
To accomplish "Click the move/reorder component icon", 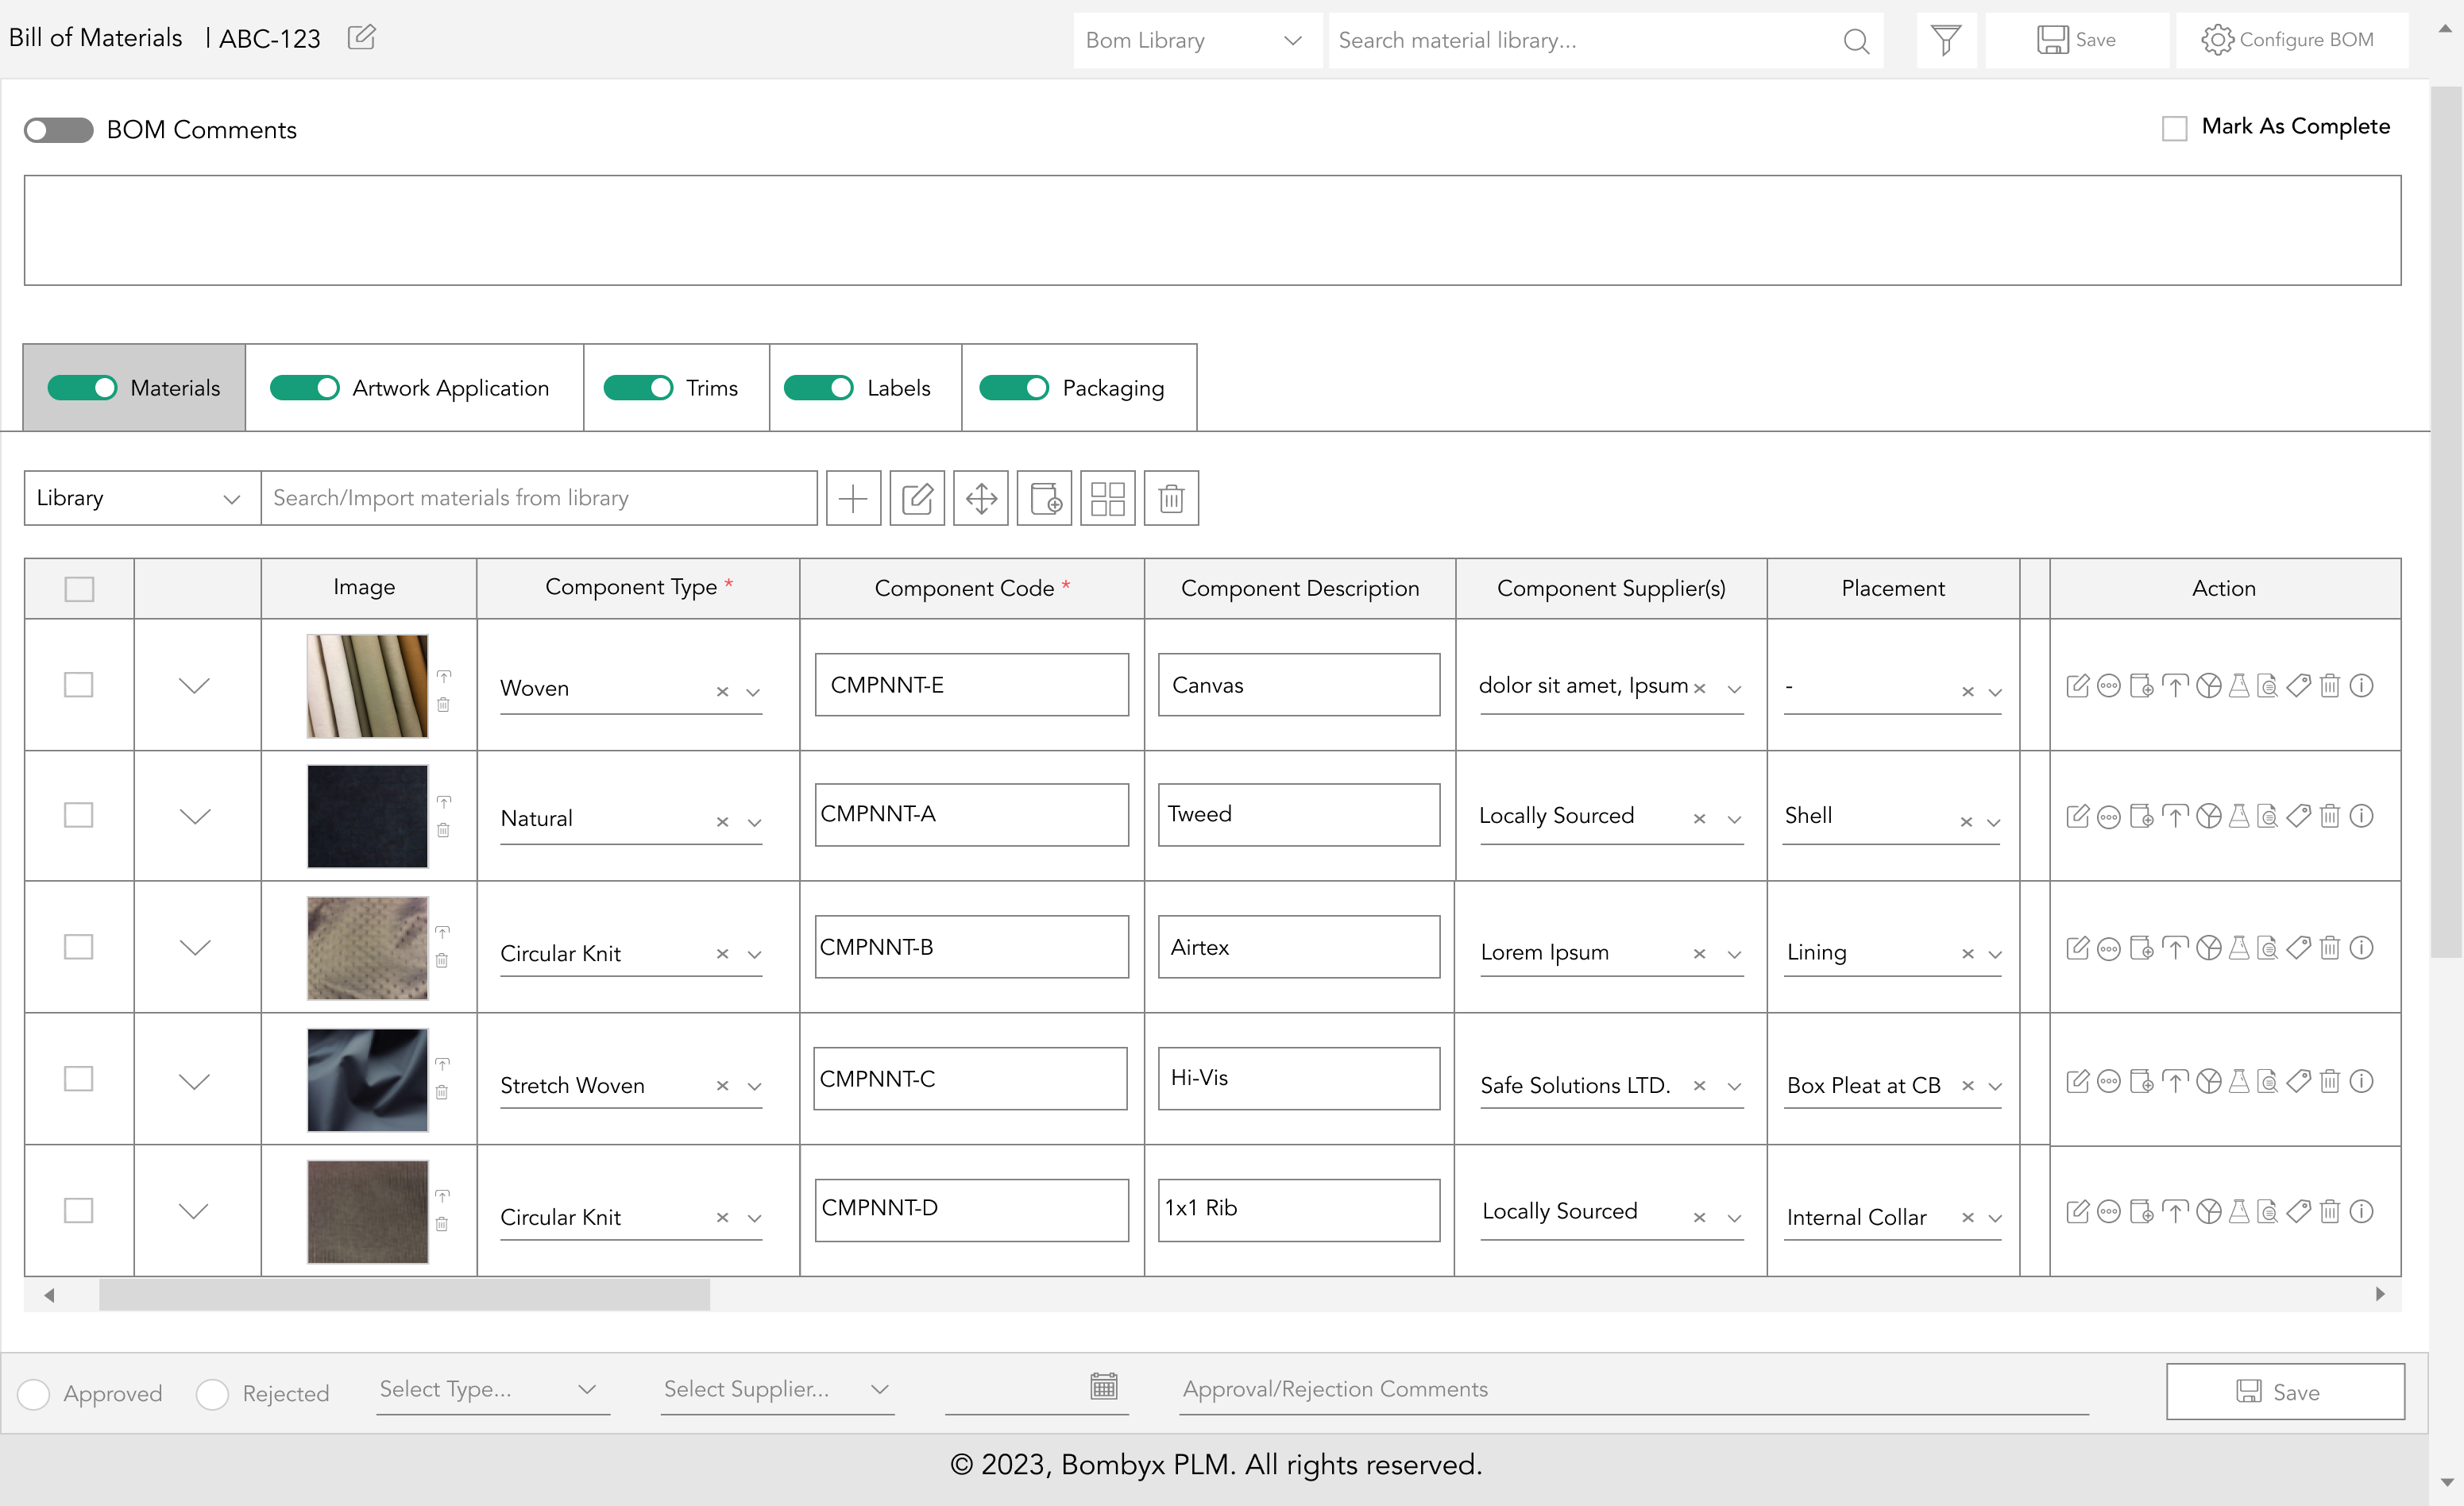I will click(x=980, y=498).
